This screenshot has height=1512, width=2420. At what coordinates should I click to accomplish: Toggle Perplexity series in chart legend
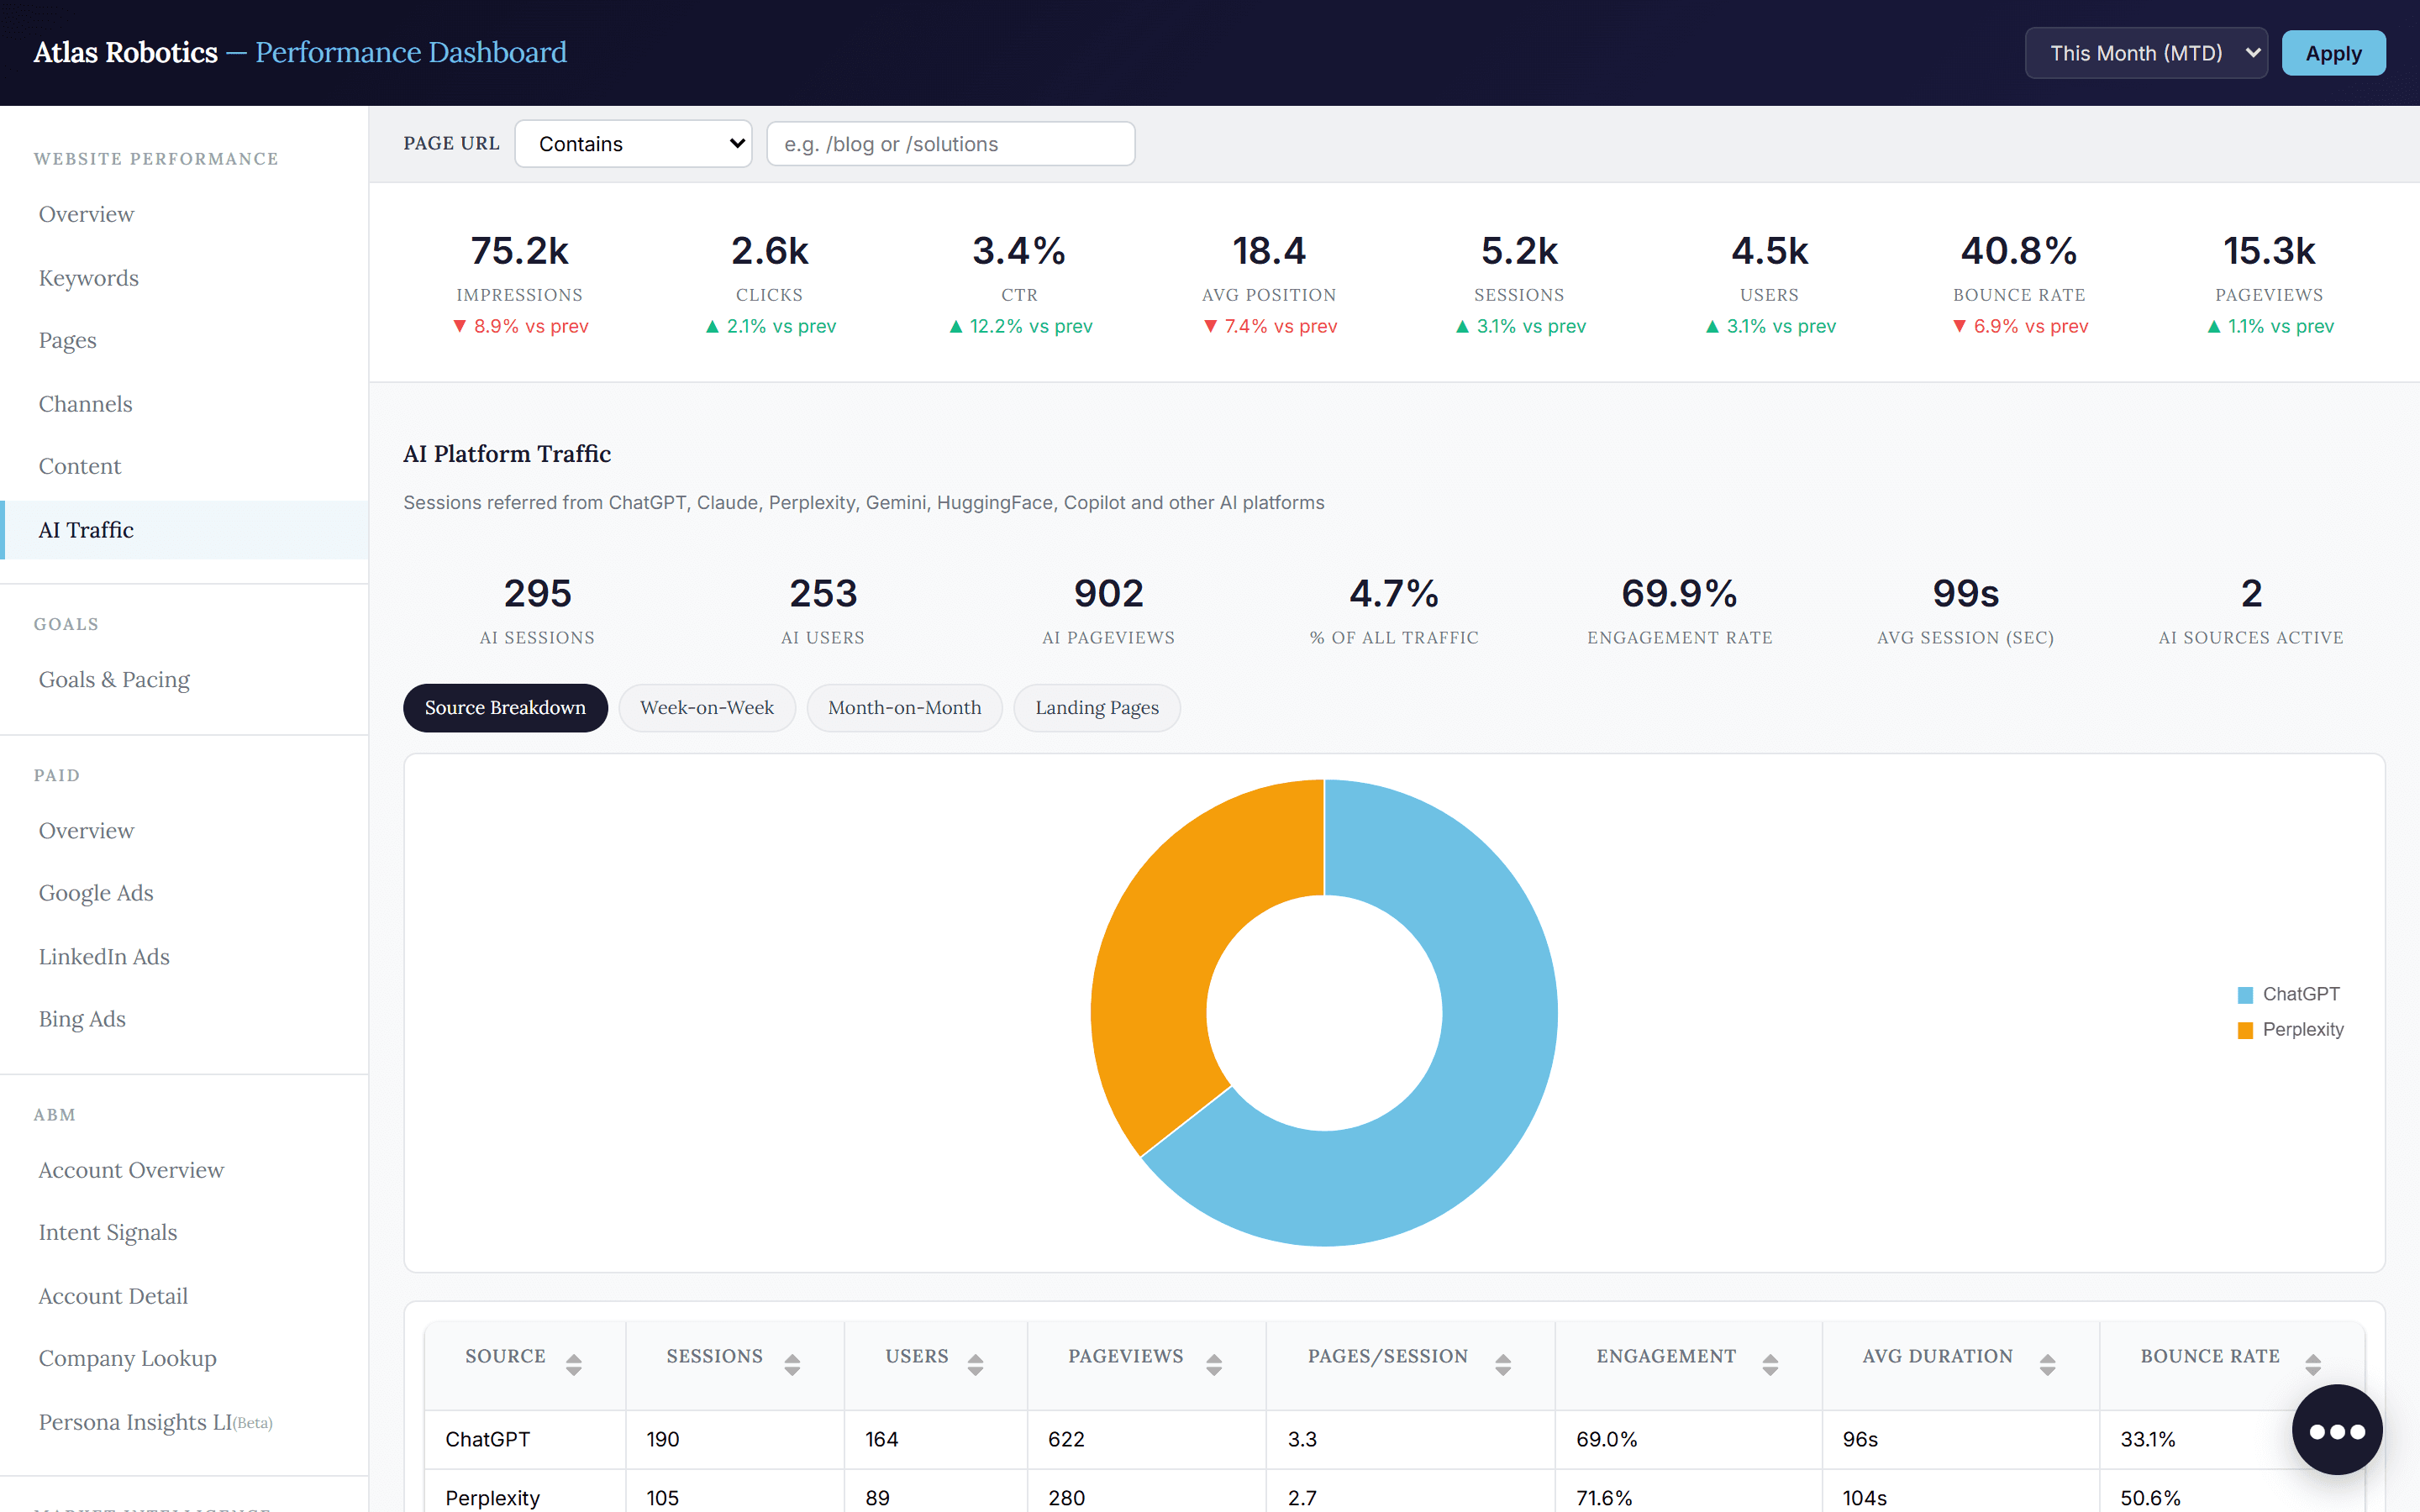point(2290,1029)
